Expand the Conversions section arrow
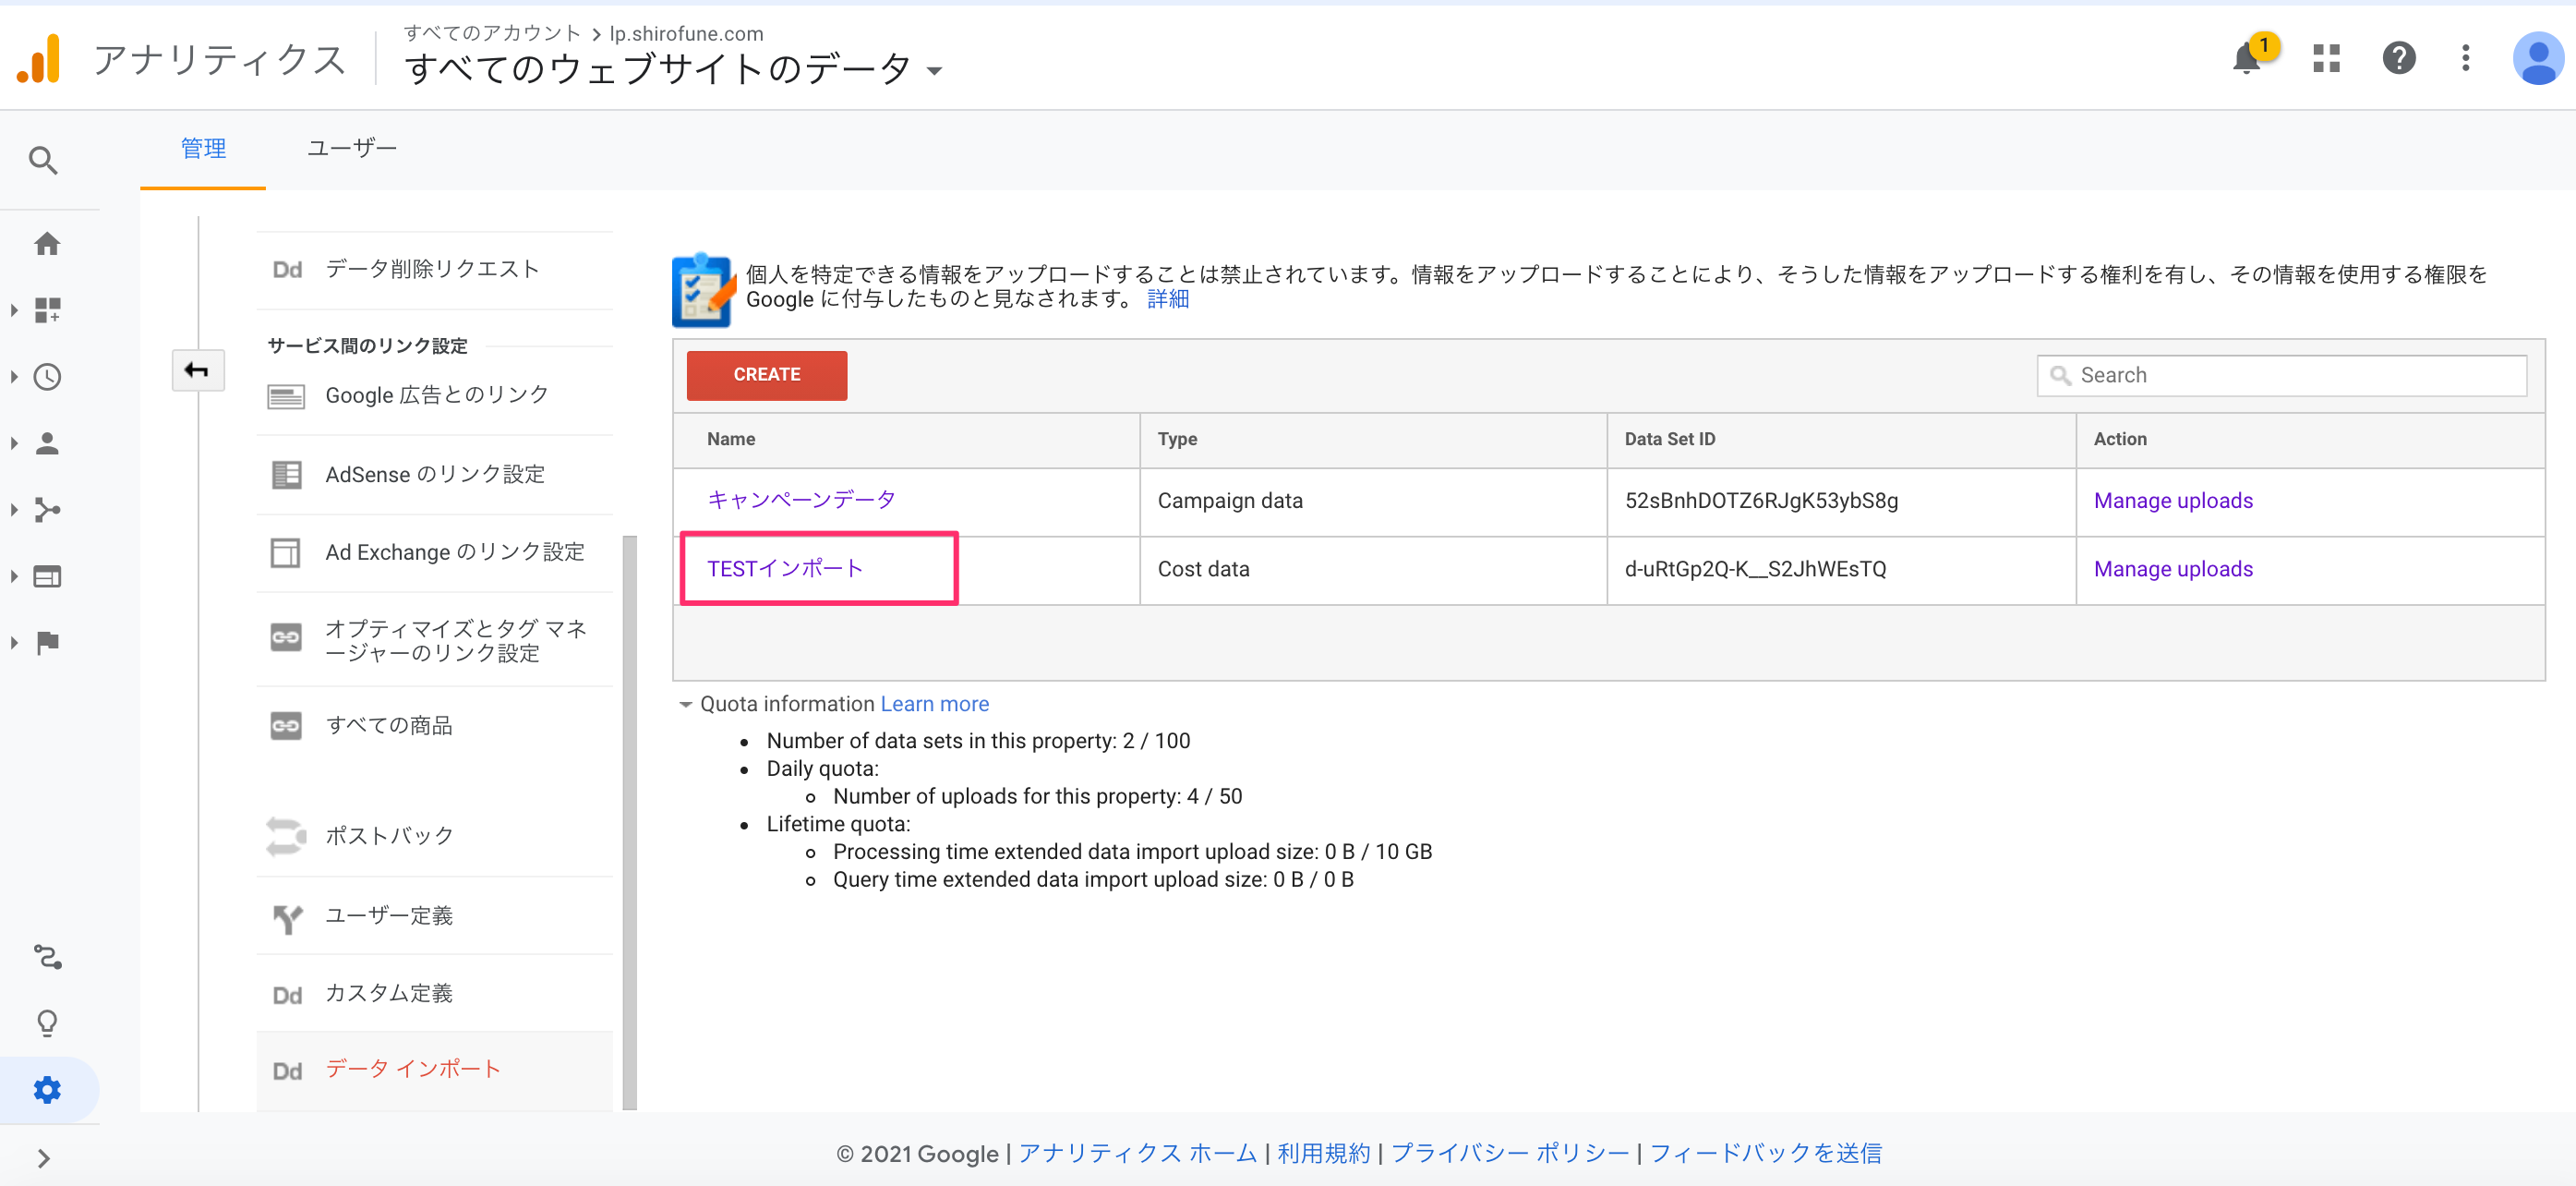Screen dimensions: 2576x1186 tap(14, 642)
